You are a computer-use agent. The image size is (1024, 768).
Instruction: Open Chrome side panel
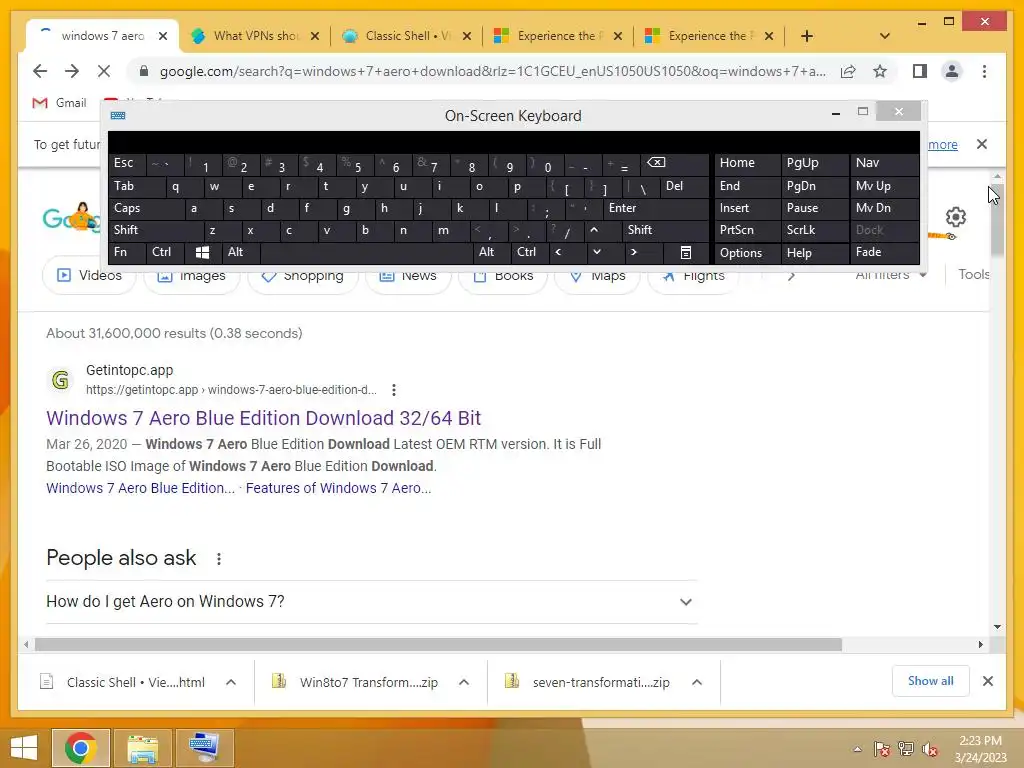pyautogui.click(x=920, y=71)
